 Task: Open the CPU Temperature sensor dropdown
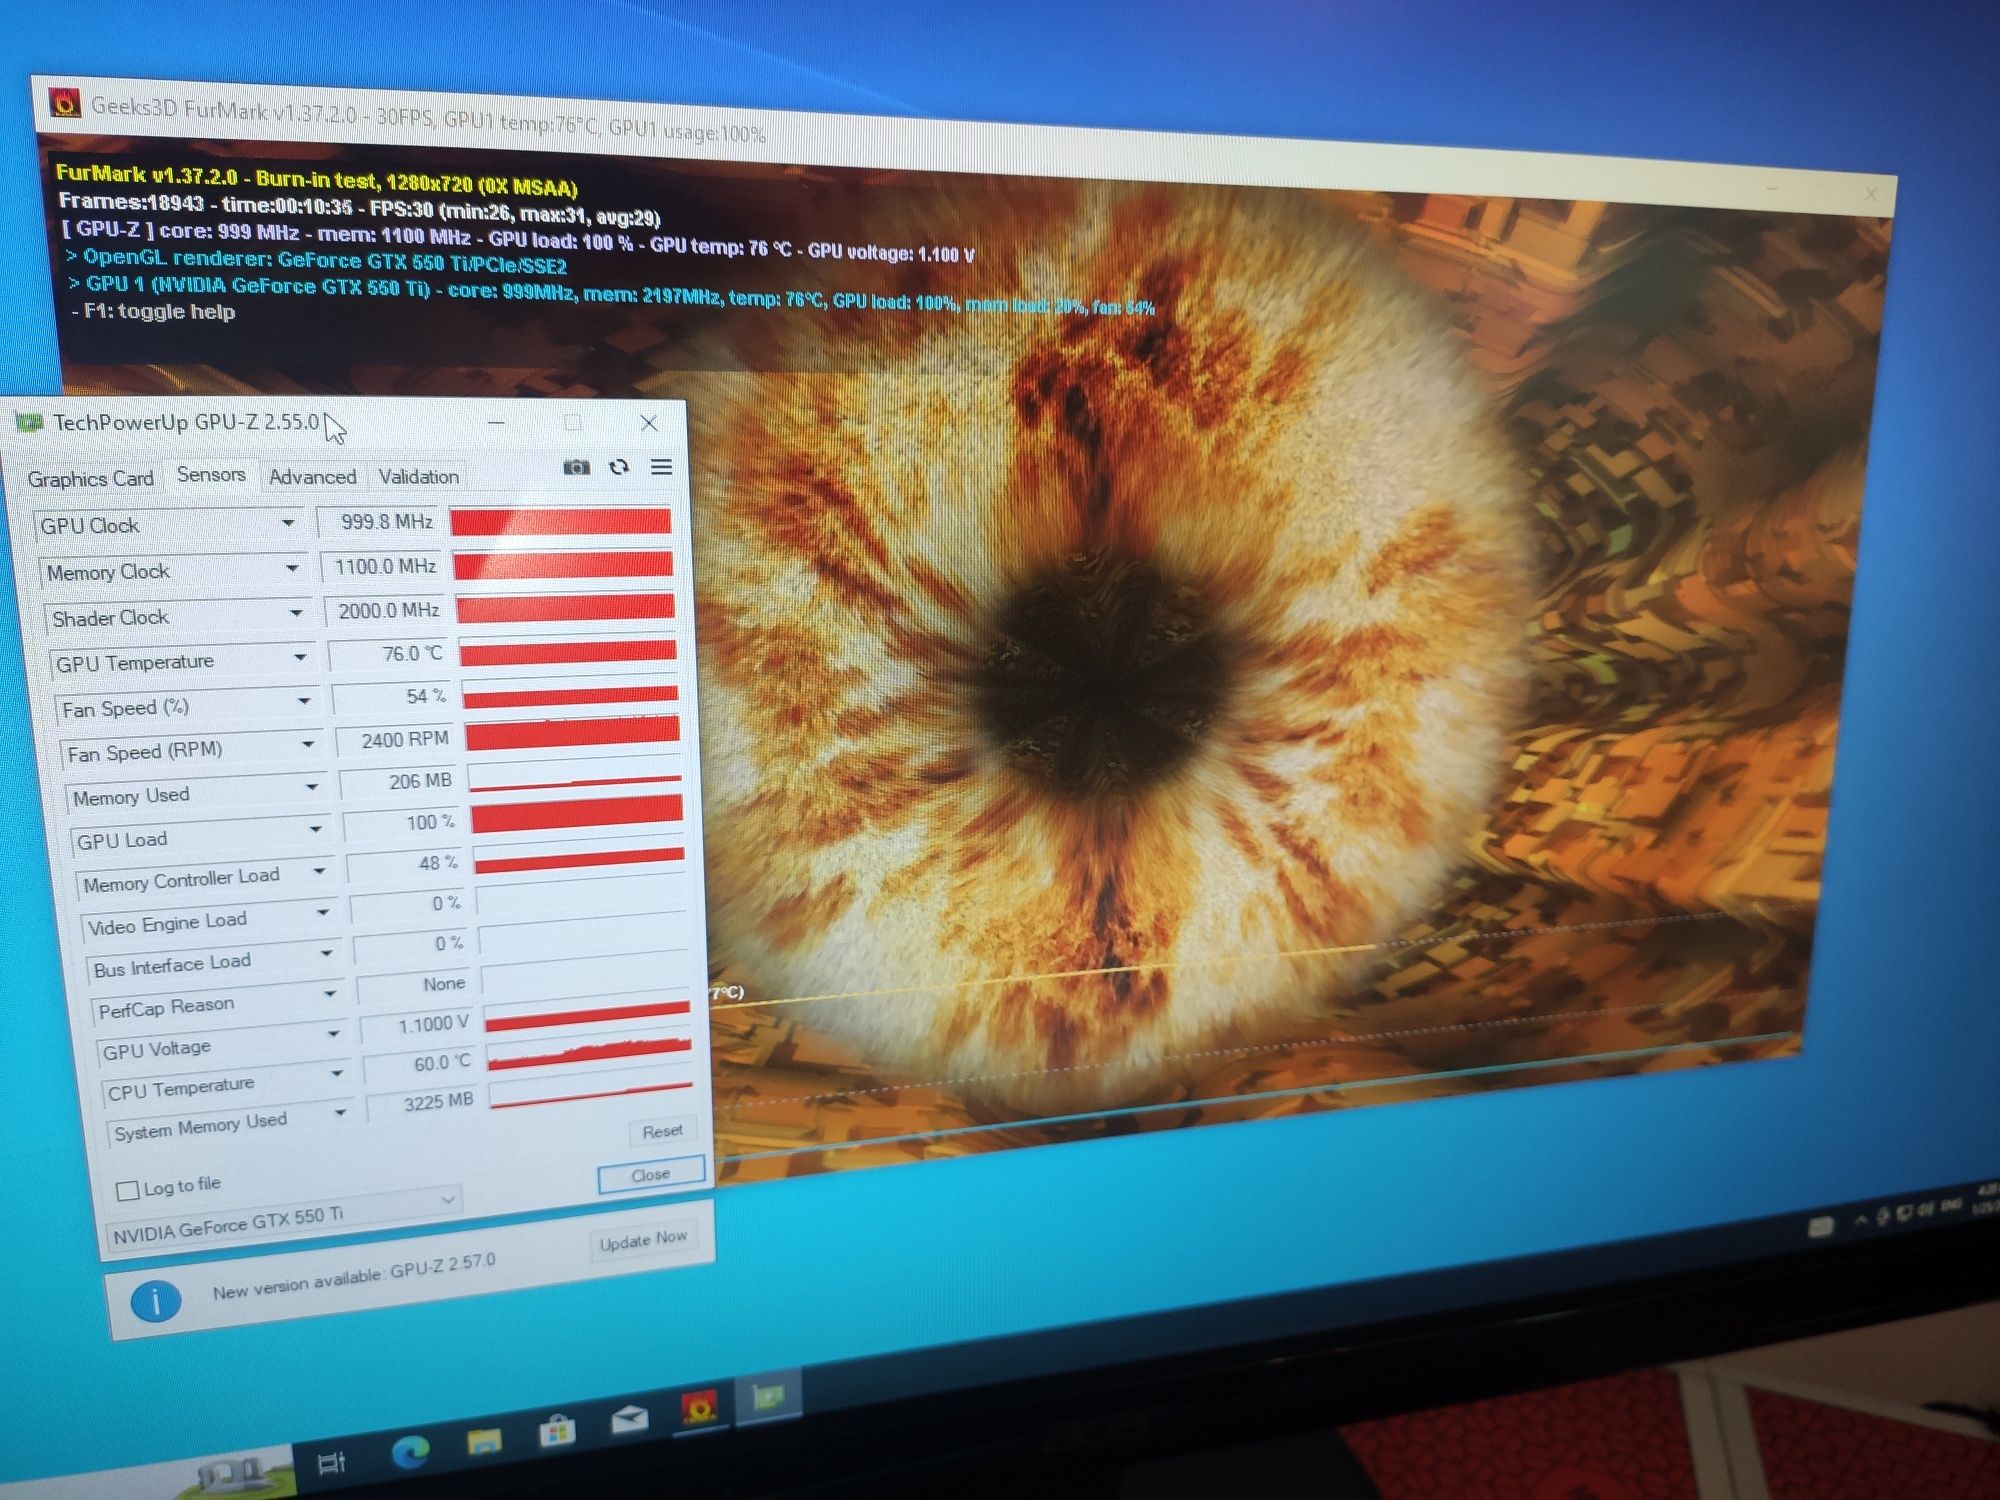pyautogui.click(x=337, y=1073)
